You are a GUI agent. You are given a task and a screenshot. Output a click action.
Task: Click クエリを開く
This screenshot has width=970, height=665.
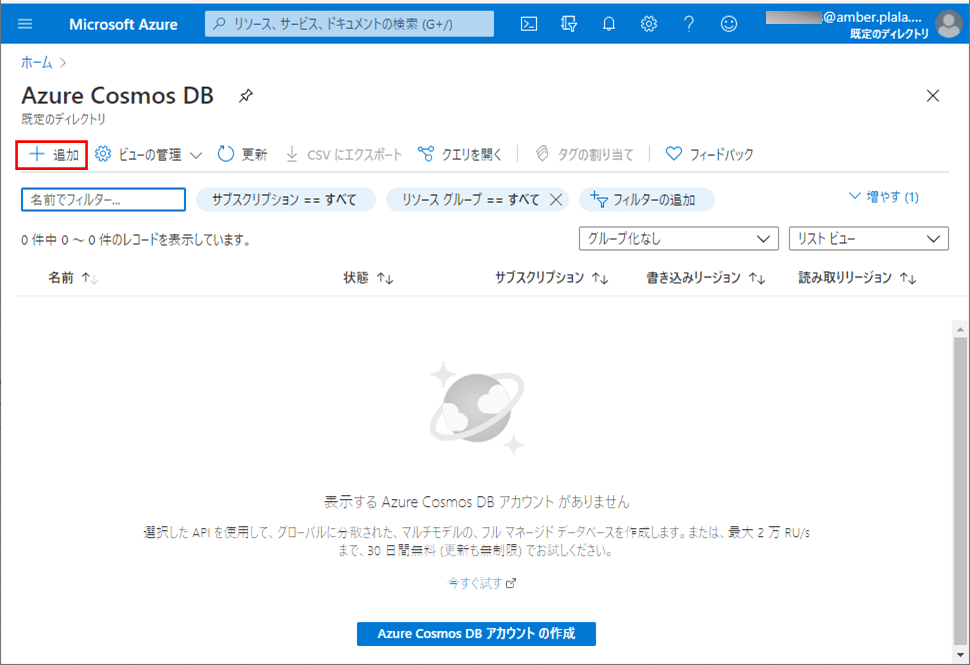(x=459, y=155)
